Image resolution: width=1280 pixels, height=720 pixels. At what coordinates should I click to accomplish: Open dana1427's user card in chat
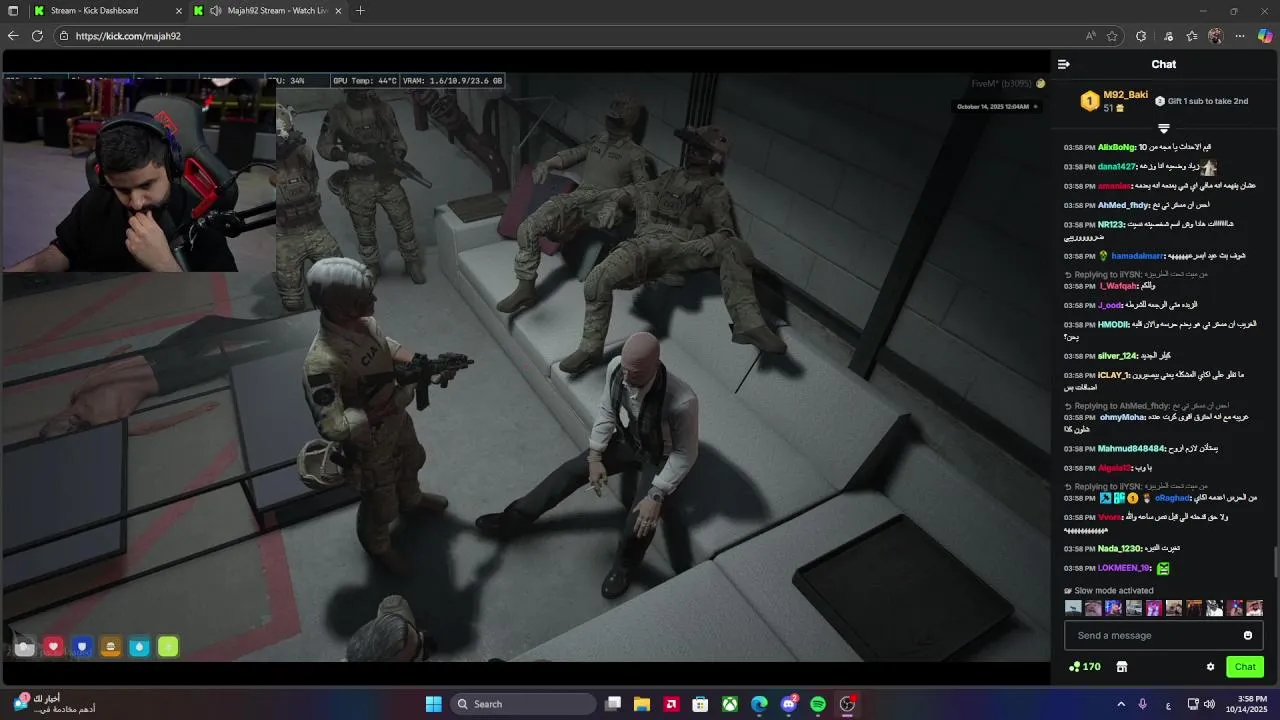[x=1117, y=167]
